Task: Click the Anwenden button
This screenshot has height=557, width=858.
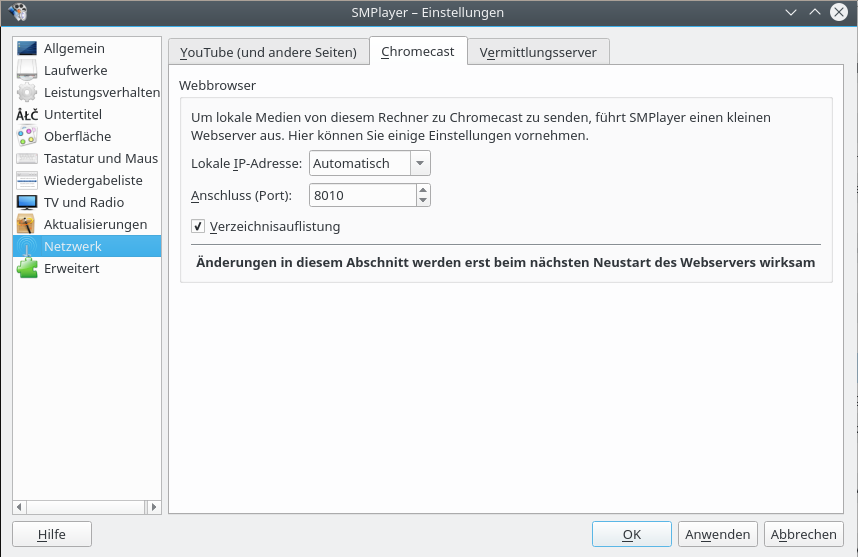Action: click(717, 535)
